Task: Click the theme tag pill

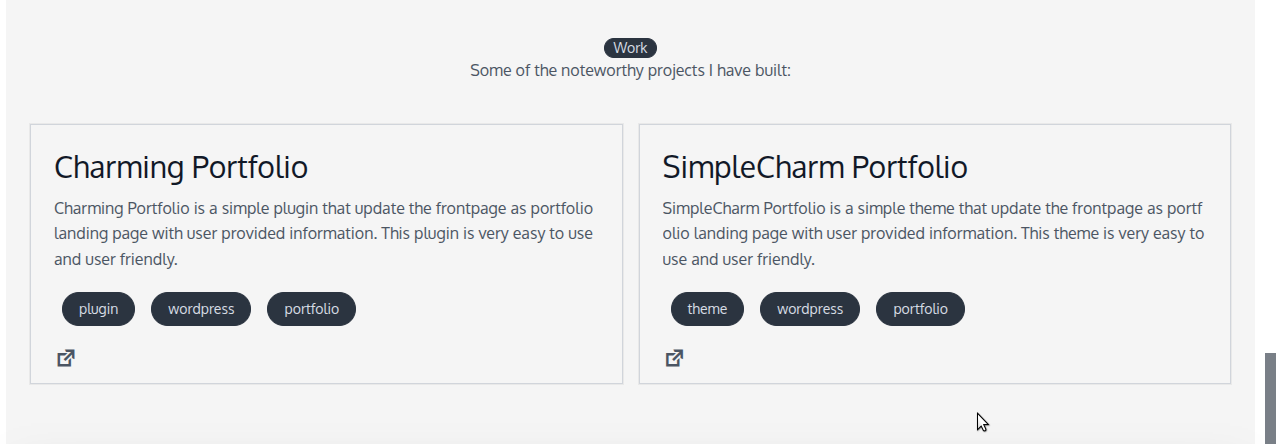Action: coord(707,309)
